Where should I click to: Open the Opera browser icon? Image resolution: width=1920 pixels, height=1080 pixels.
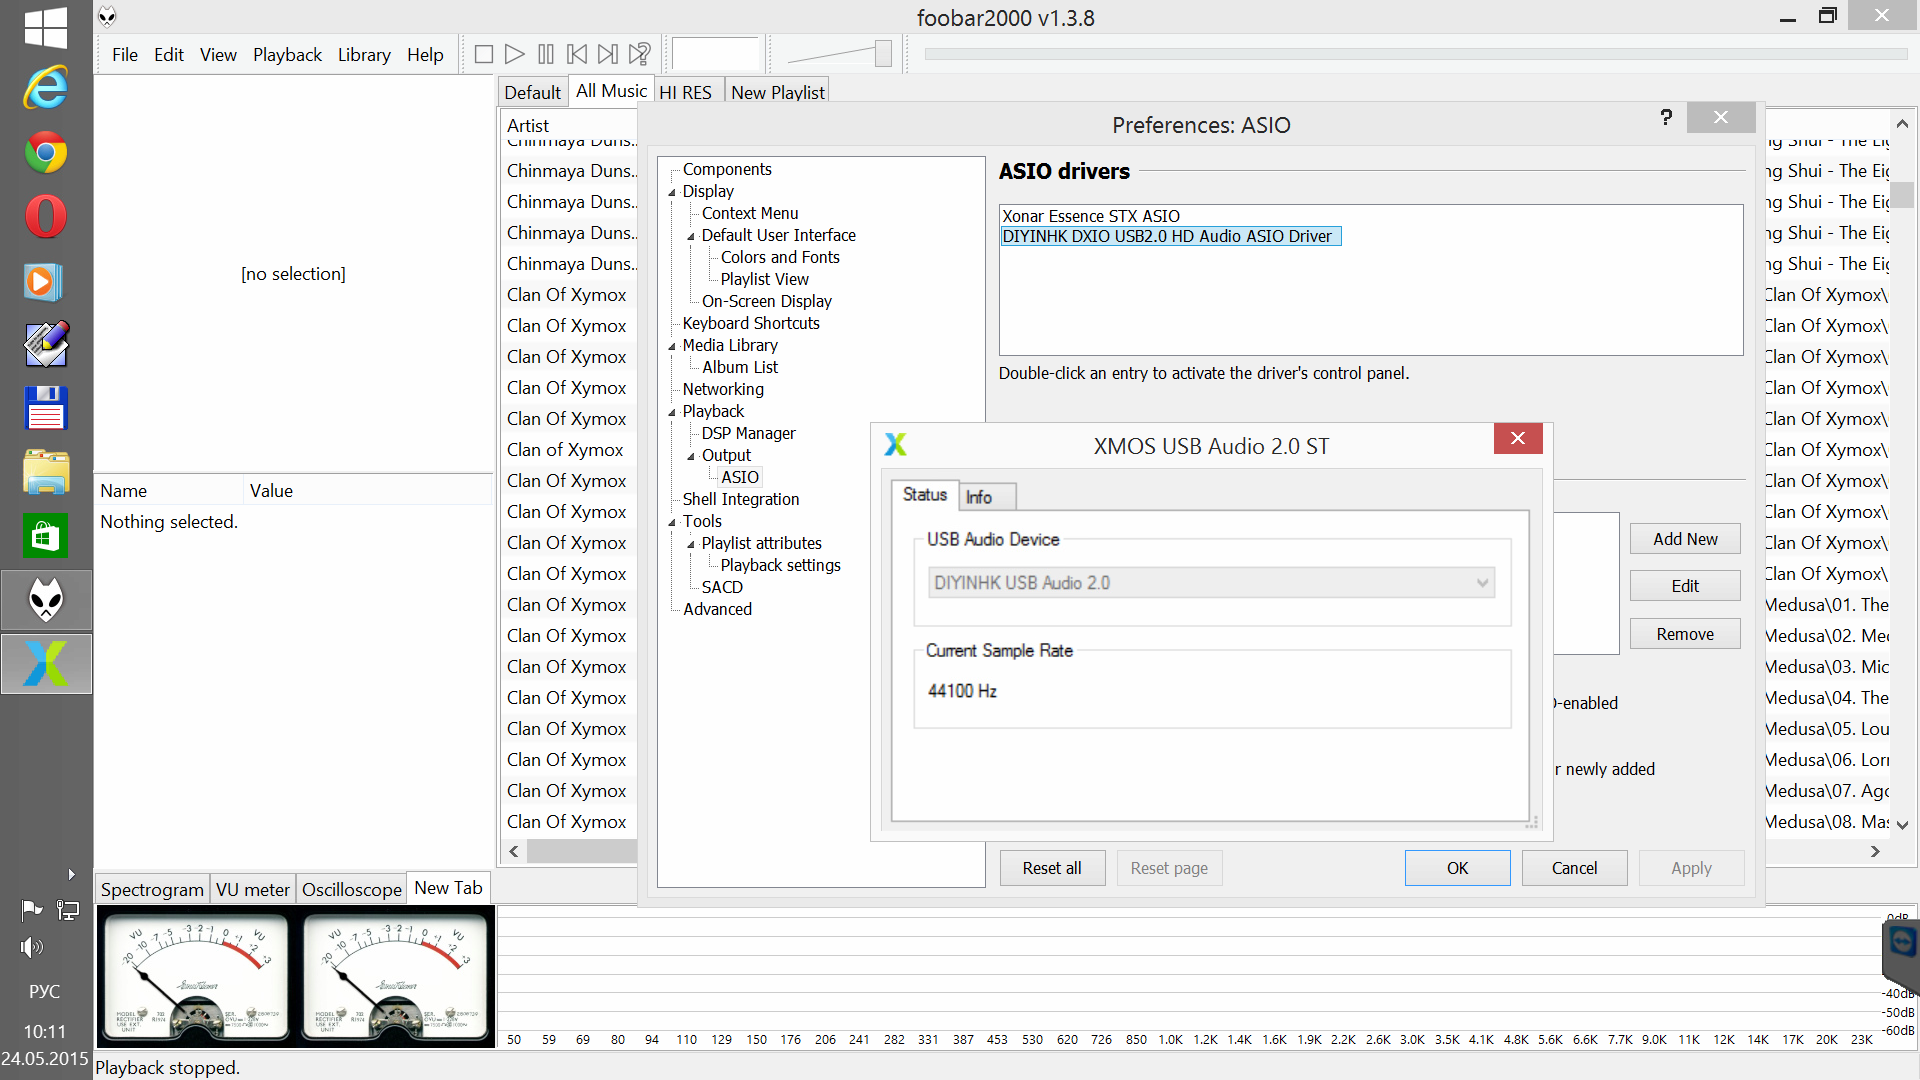pyautogui.click(x=46, y=217)
